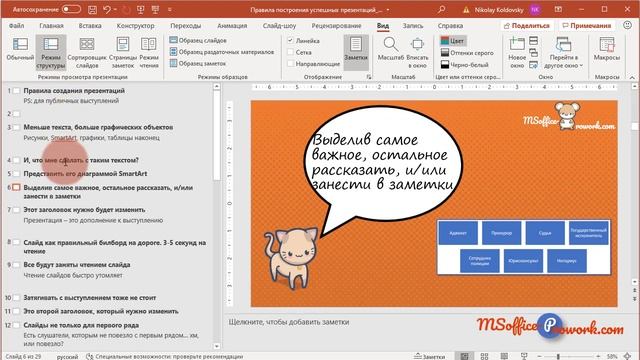This screenshot has height=360, width=640.
Task: Enable the Сетка checkbox
Action: point(291,52)
